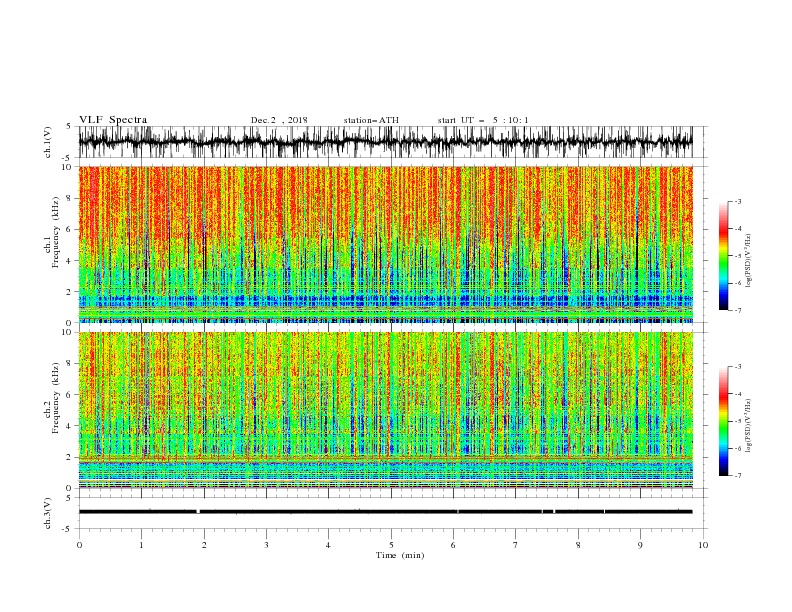Screen dimensions: 792x612
Task: Click the "start UT = 5 :10: 1" text
Action: [483, 120]
